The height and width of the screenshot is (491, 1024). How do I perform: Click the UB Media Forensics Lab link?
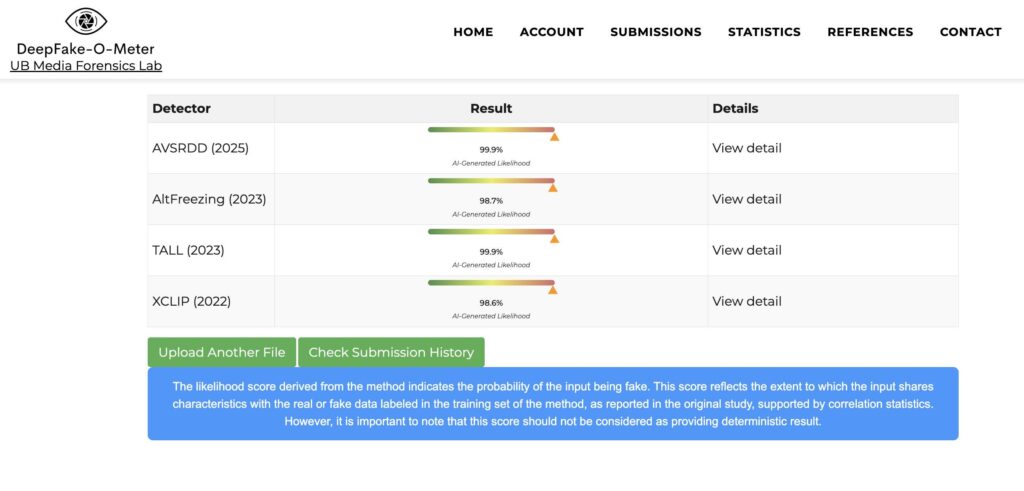pos(86,66)
